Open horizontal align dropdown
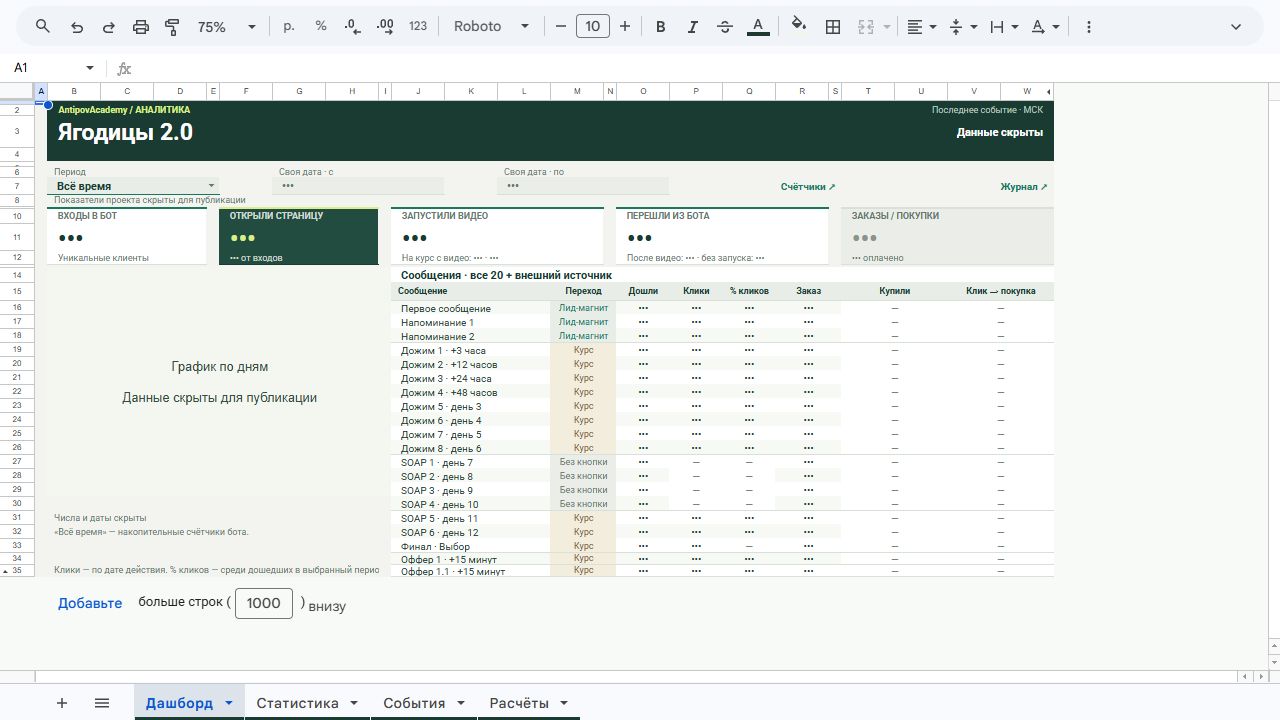Viewport: 1280px width, 720px height. point(921,27)
